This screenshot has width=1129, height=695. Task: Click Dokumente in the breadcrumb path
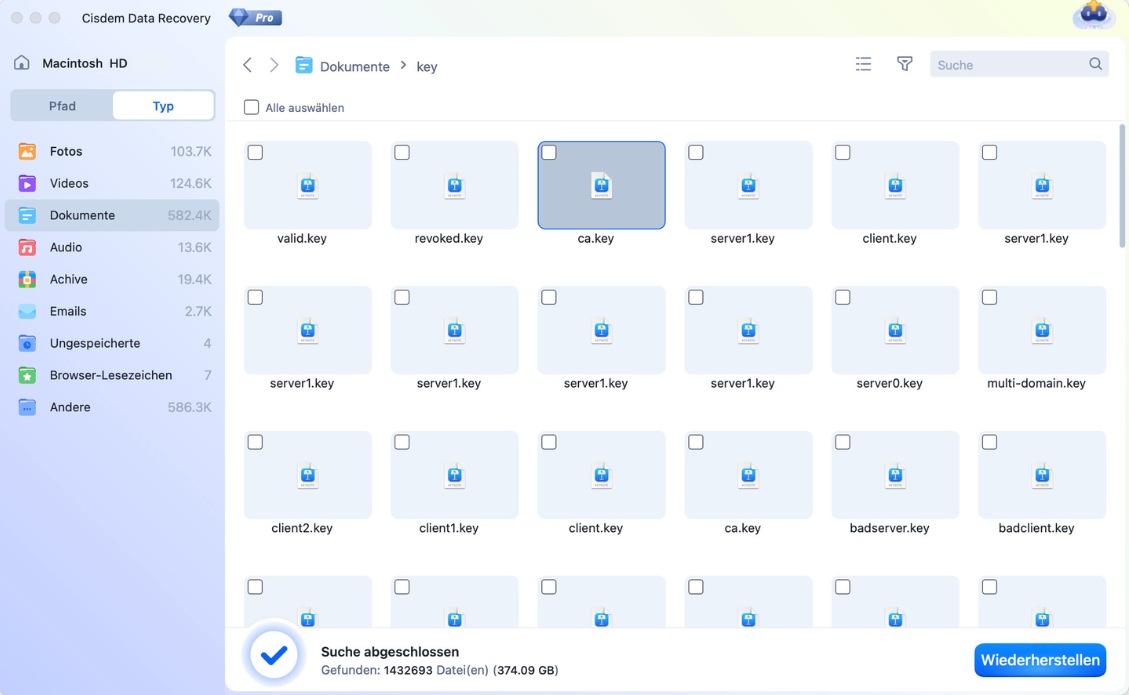coord(354,67)
